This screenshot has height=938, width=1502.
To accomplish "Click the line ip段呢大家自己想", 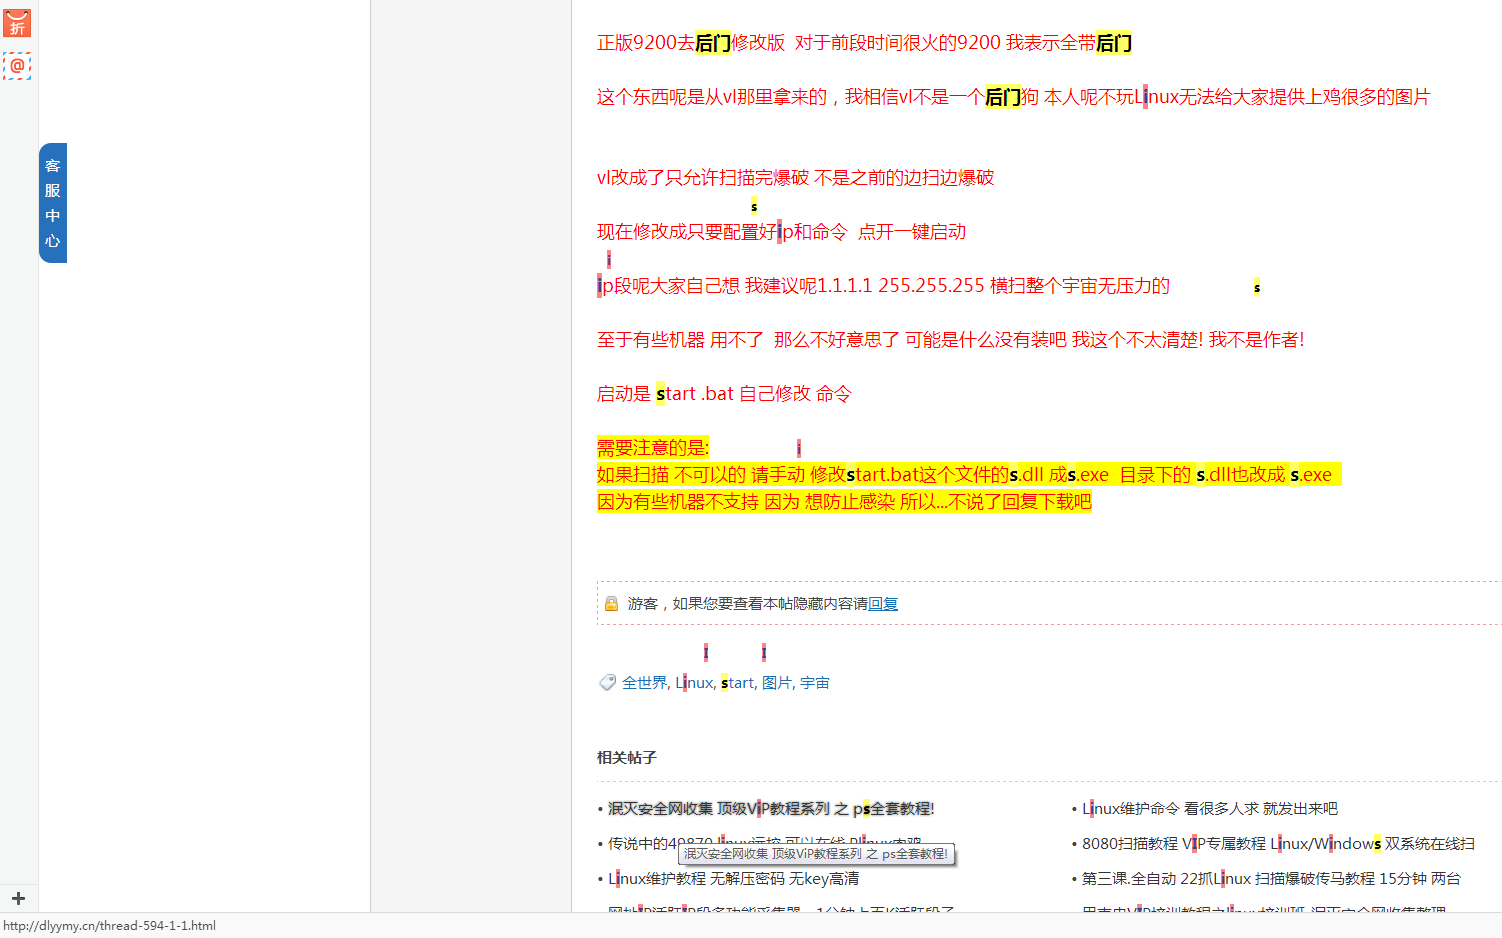I will click(x=883, y=286).
